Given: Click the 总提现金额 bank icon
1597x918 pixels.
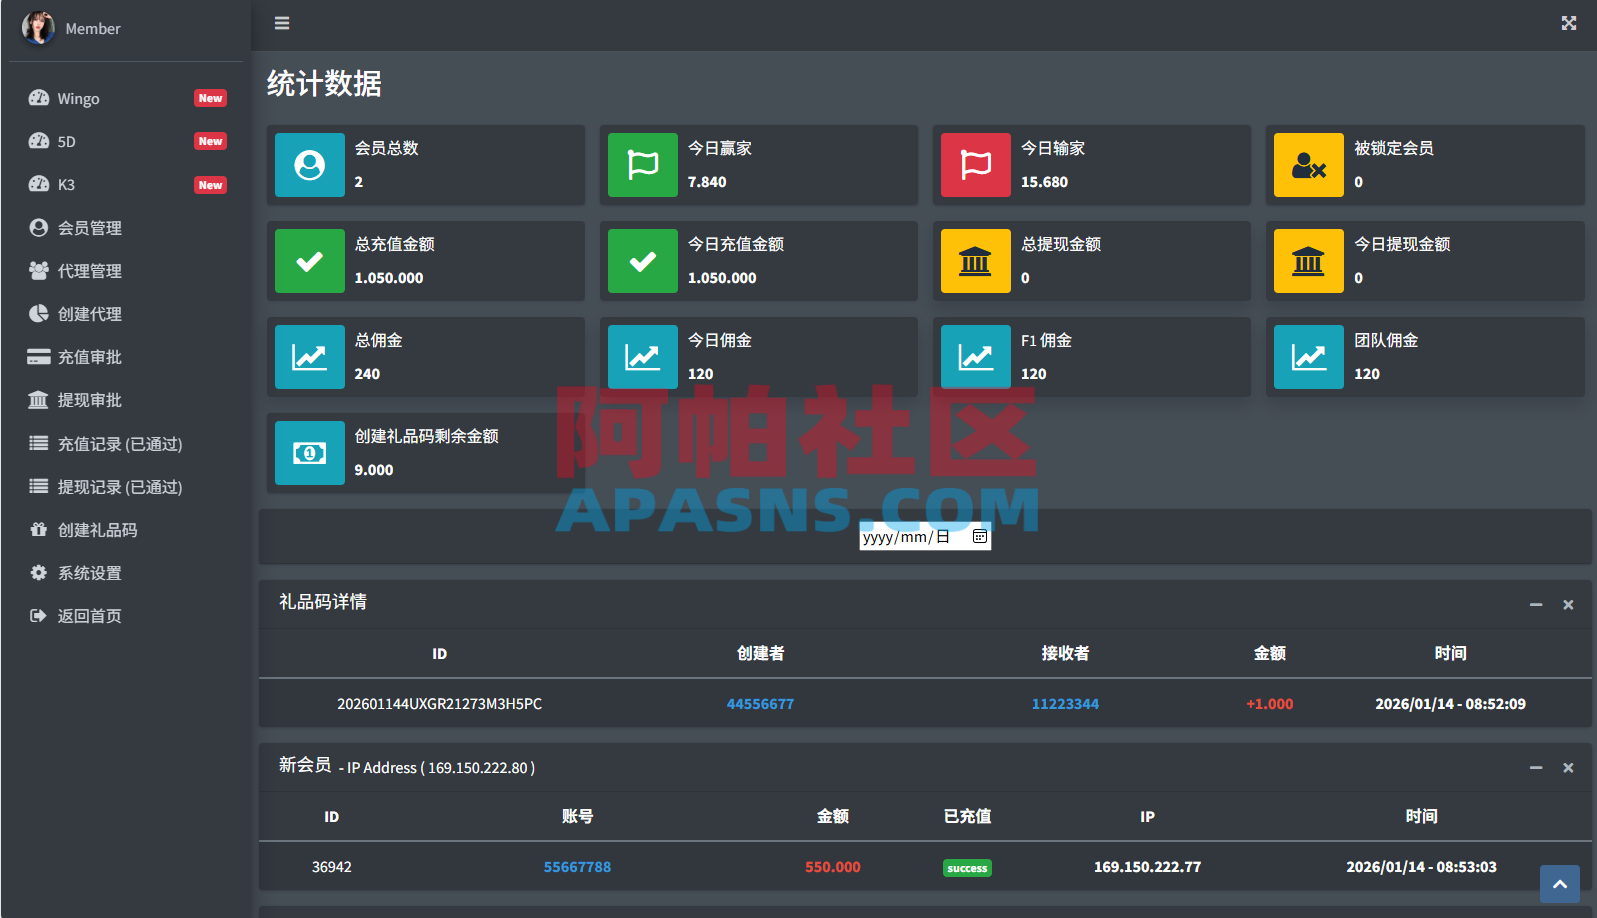Looking at the screenshot, I should point(976,261).
